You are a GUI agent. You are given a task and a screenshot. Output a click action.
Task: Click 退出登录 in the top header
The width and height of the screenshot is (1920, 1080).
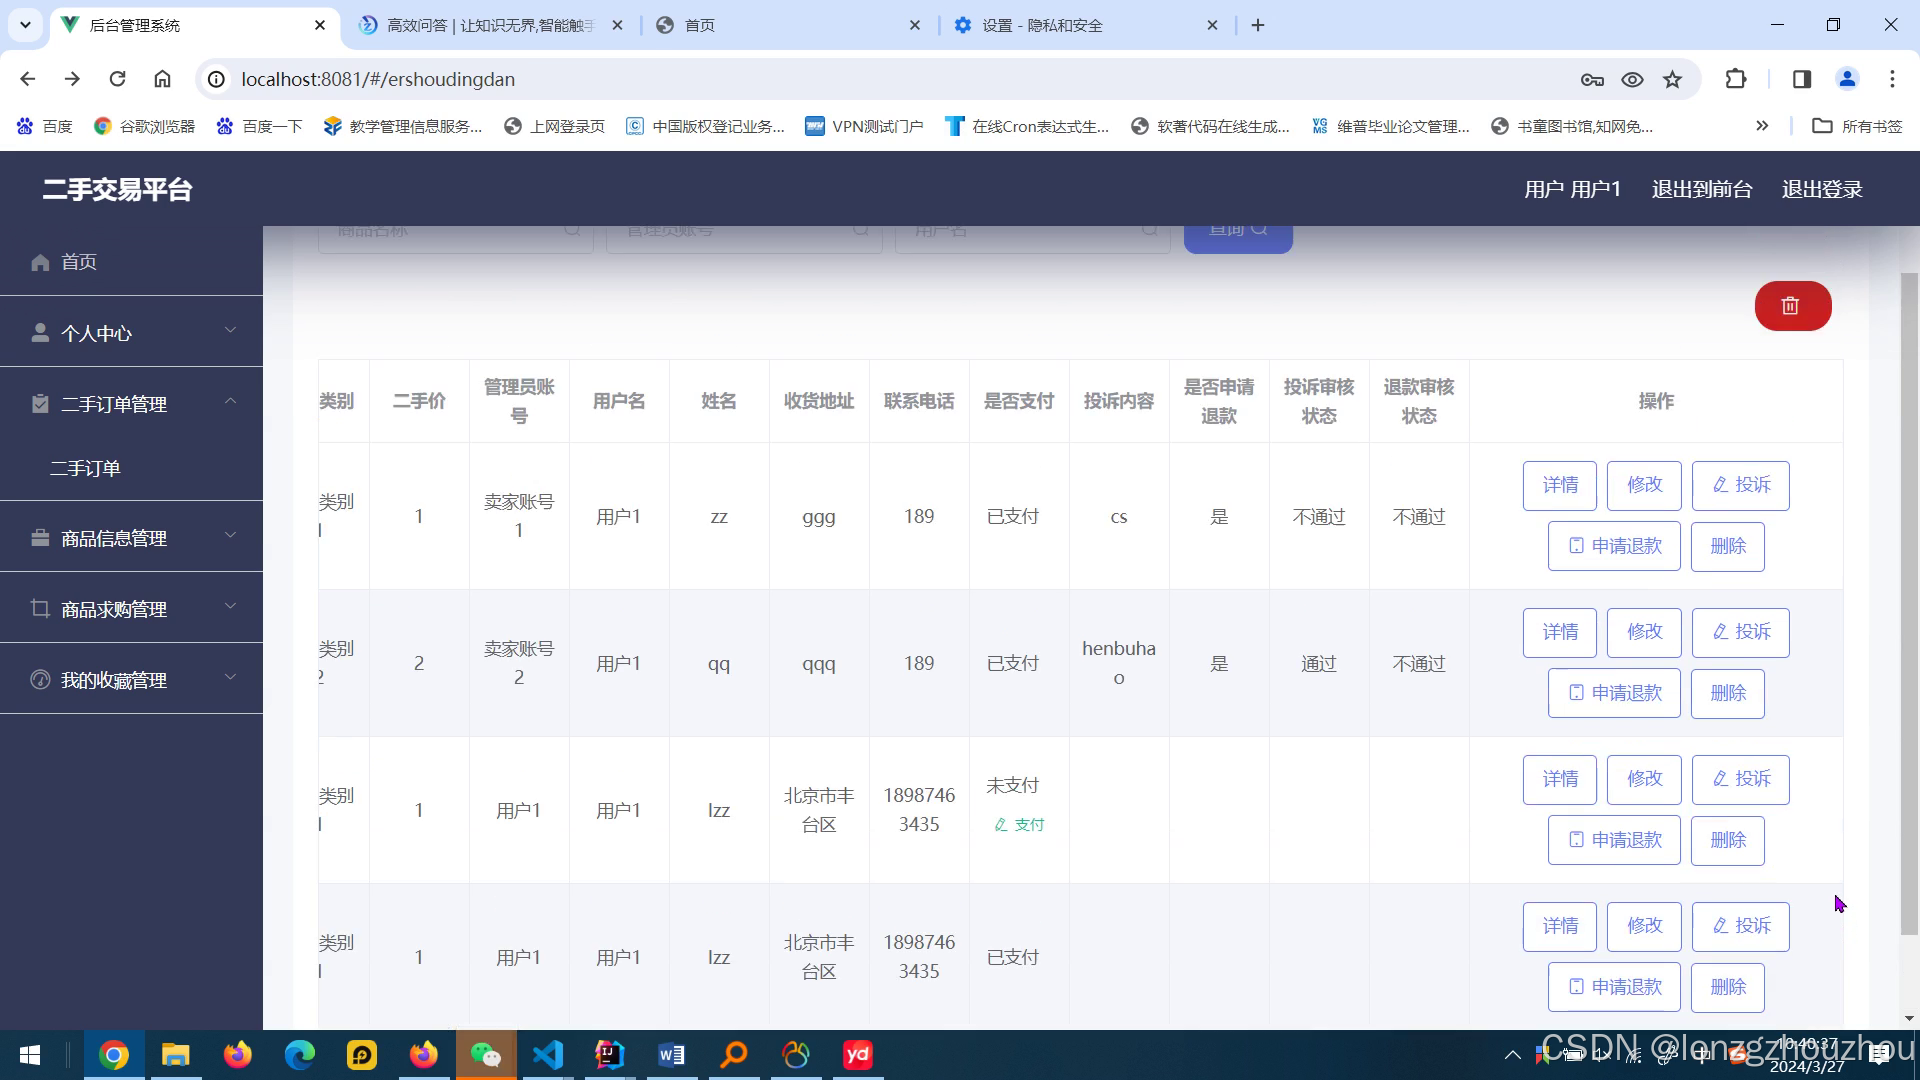[1821, 189]
